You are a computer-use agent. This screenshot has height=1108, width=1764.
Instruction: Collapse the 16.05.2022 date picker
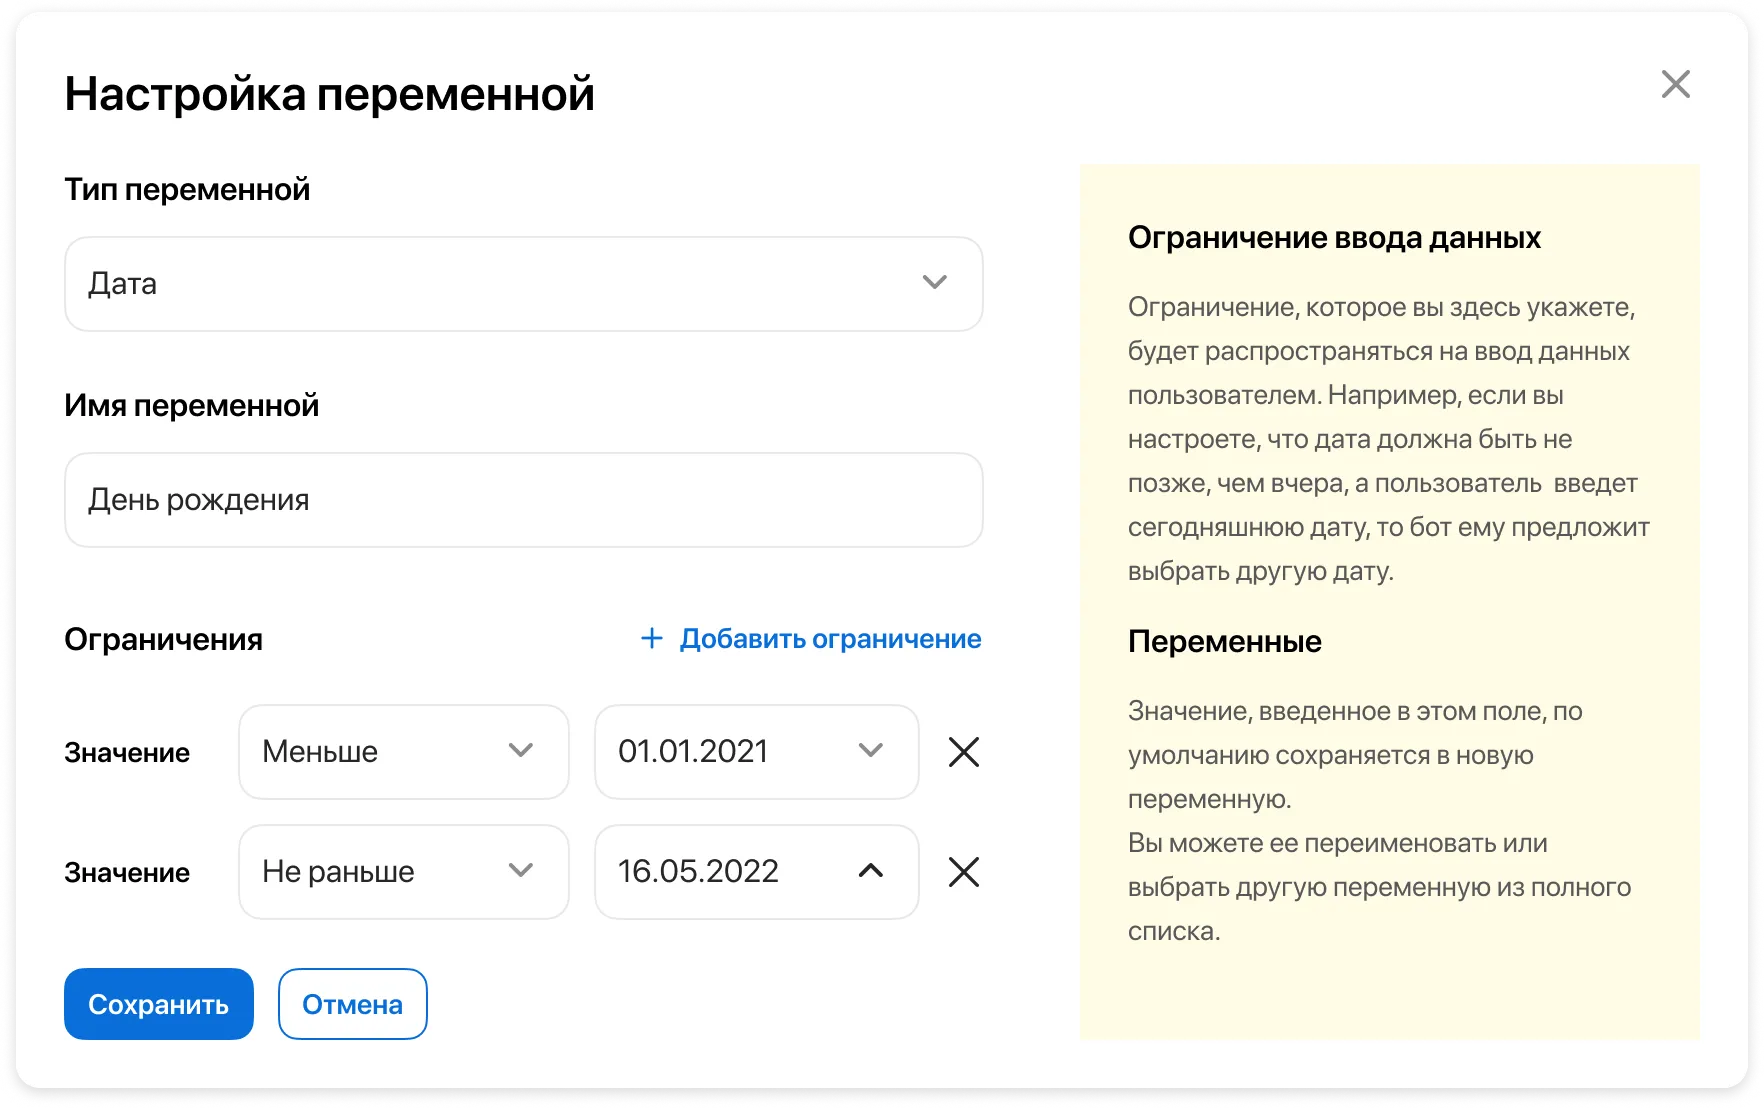[757, 872]
